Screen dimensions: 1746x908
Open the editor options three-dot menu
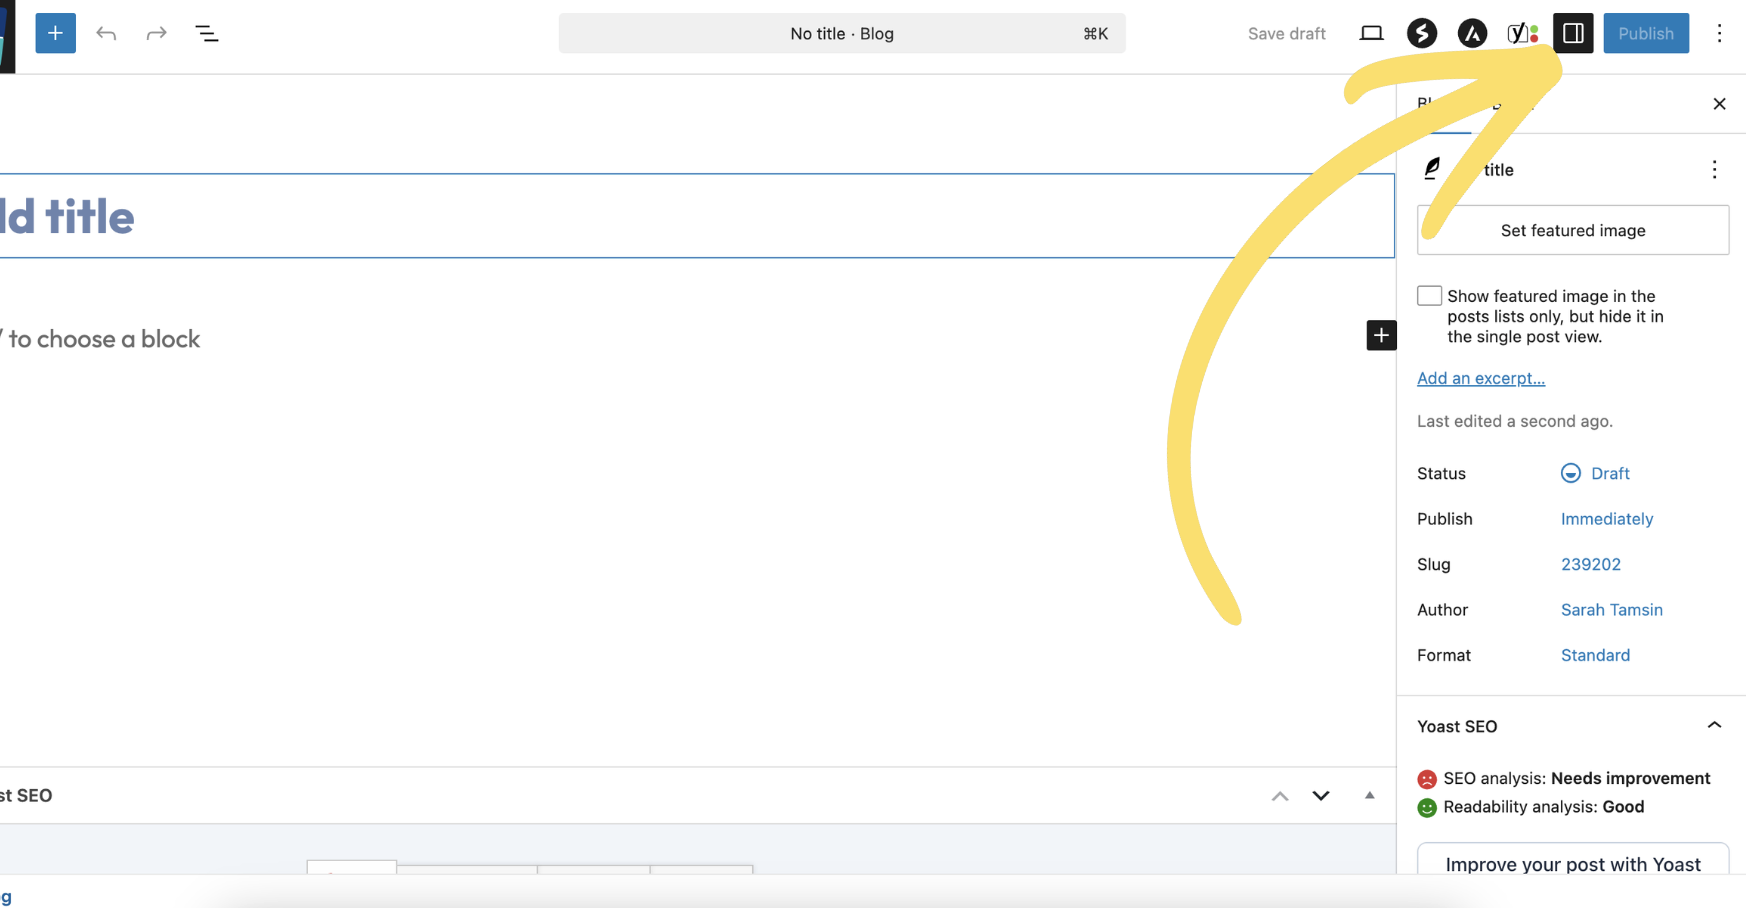tap(1720, 33)
